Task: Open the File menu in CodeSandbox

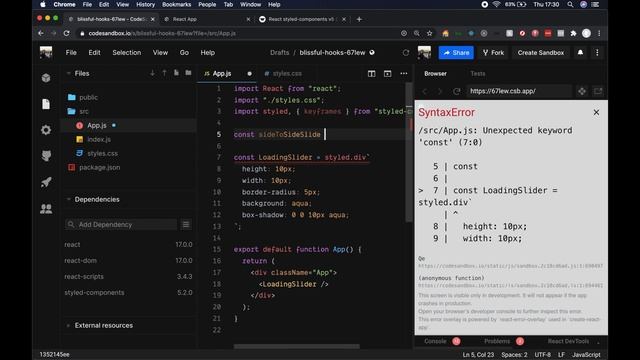Action: 71,53
